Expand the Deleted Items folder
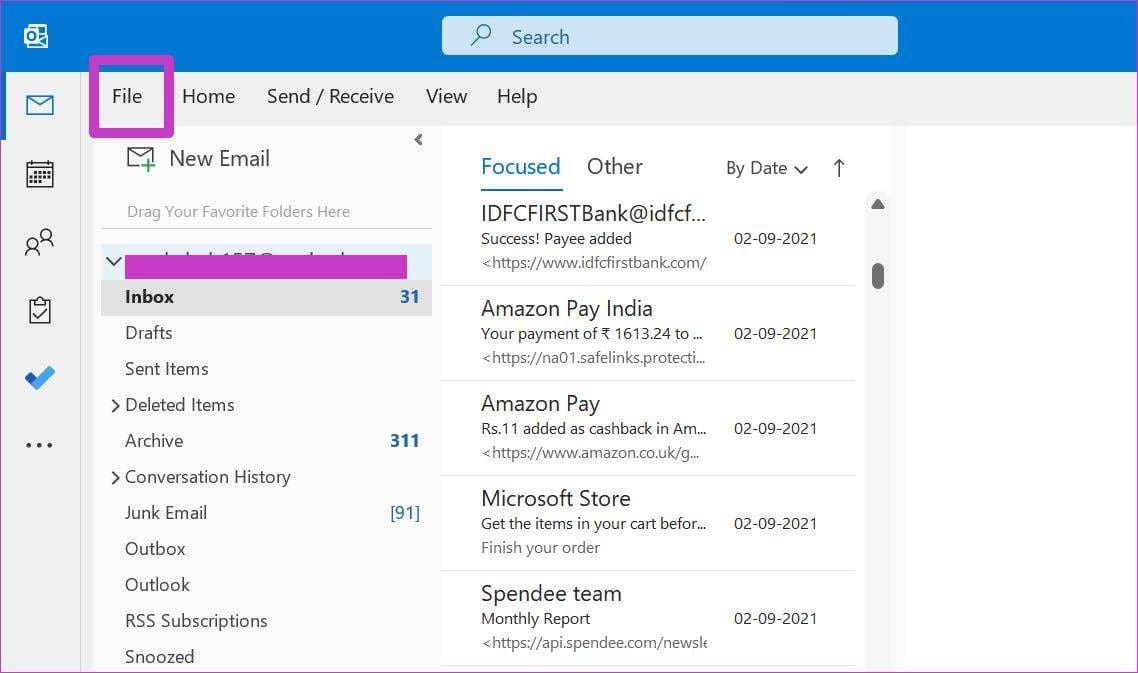This screenshot has width=1138, height=673. tap(115, 406)
